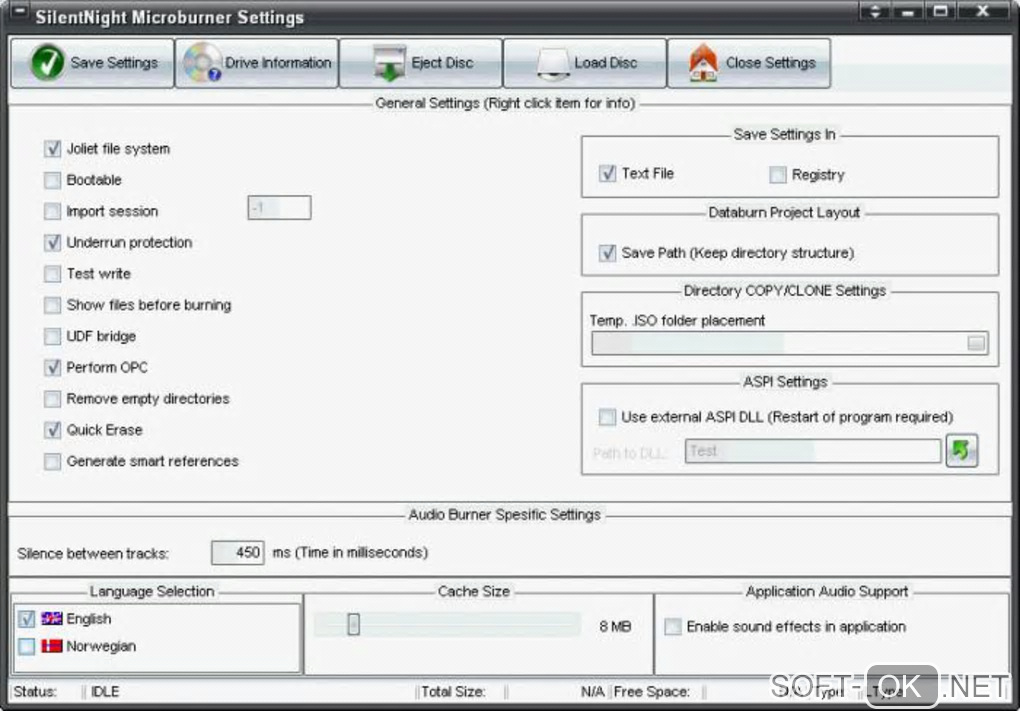Viewport: 1020px width, 711px height.
Task: Open the Temp ISO folder browse button
Action: (x=976, y=343)
